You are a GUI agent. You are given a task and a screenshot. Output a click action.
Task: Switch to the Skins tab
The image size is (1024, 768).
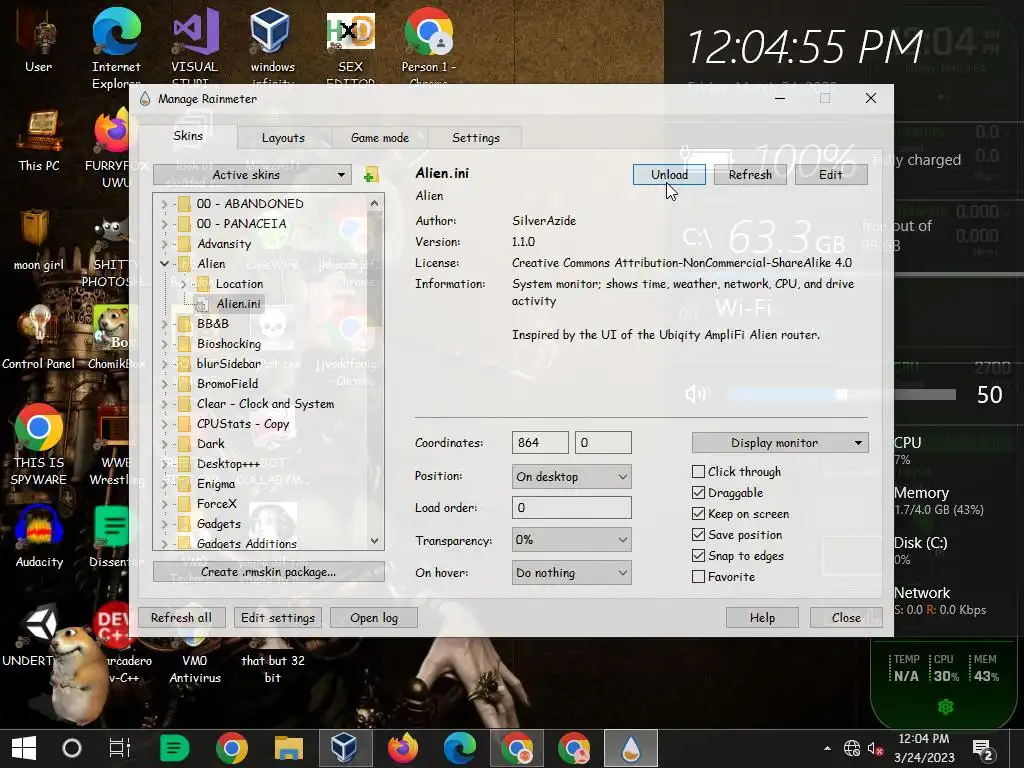click(x=188, y=136)
